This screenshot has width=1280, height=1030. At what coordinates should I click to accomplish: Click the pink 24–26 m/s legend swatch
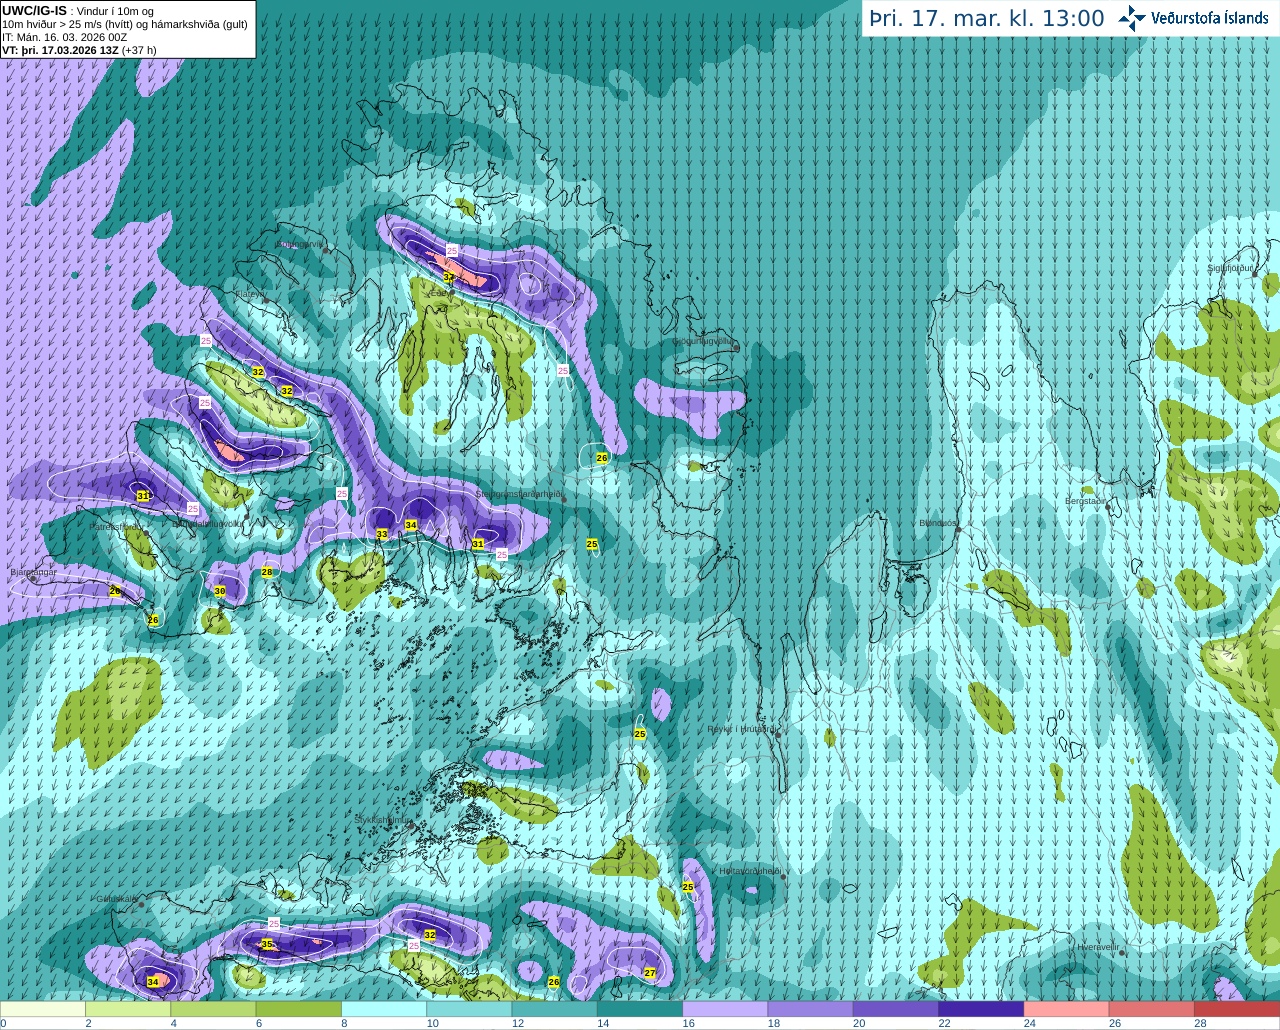tap(1066, 1009)
